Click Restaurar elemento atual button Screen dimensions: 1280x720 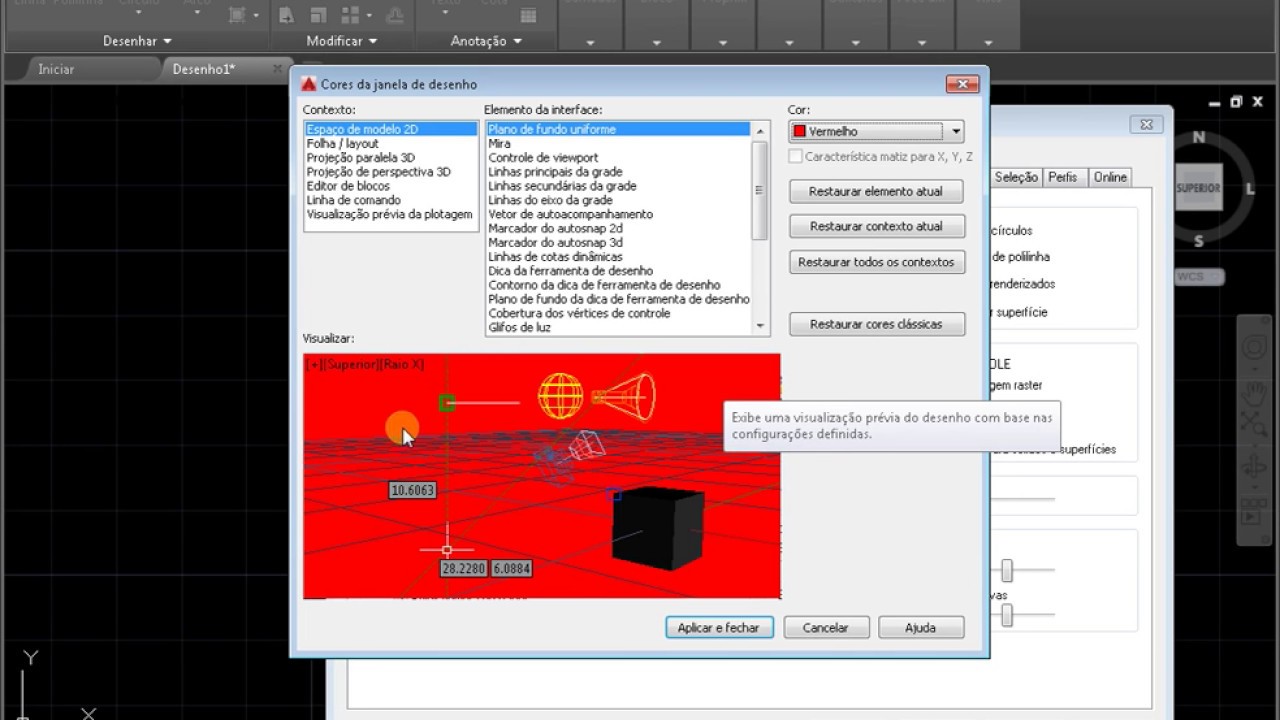[x=876, y=191]
